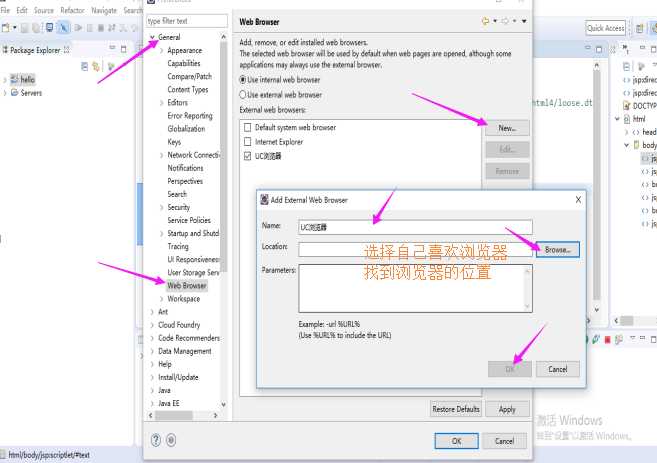657x463 pixels.
Task: Collapse the html node in Outline
Action: [617, 119]
